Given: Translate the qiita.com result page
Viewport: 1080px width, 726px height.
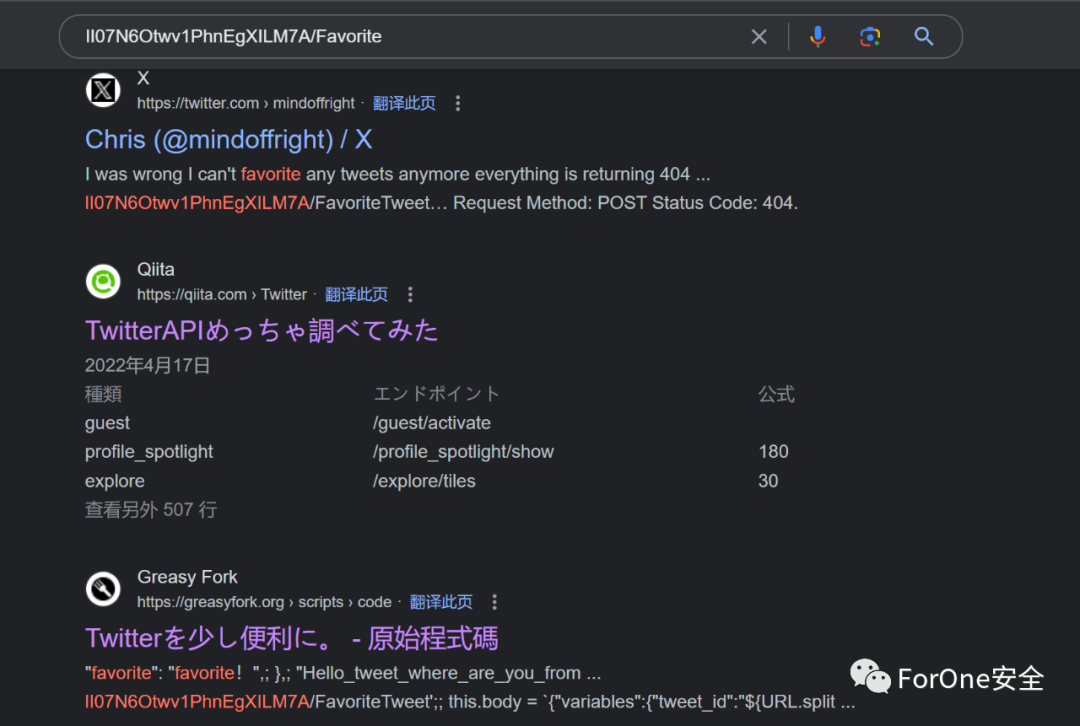Looking at the screenshot, I should tap(356, 295).
